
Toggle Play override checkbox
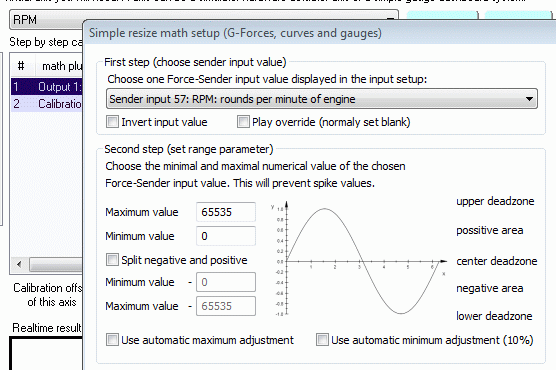coord(243,122)
